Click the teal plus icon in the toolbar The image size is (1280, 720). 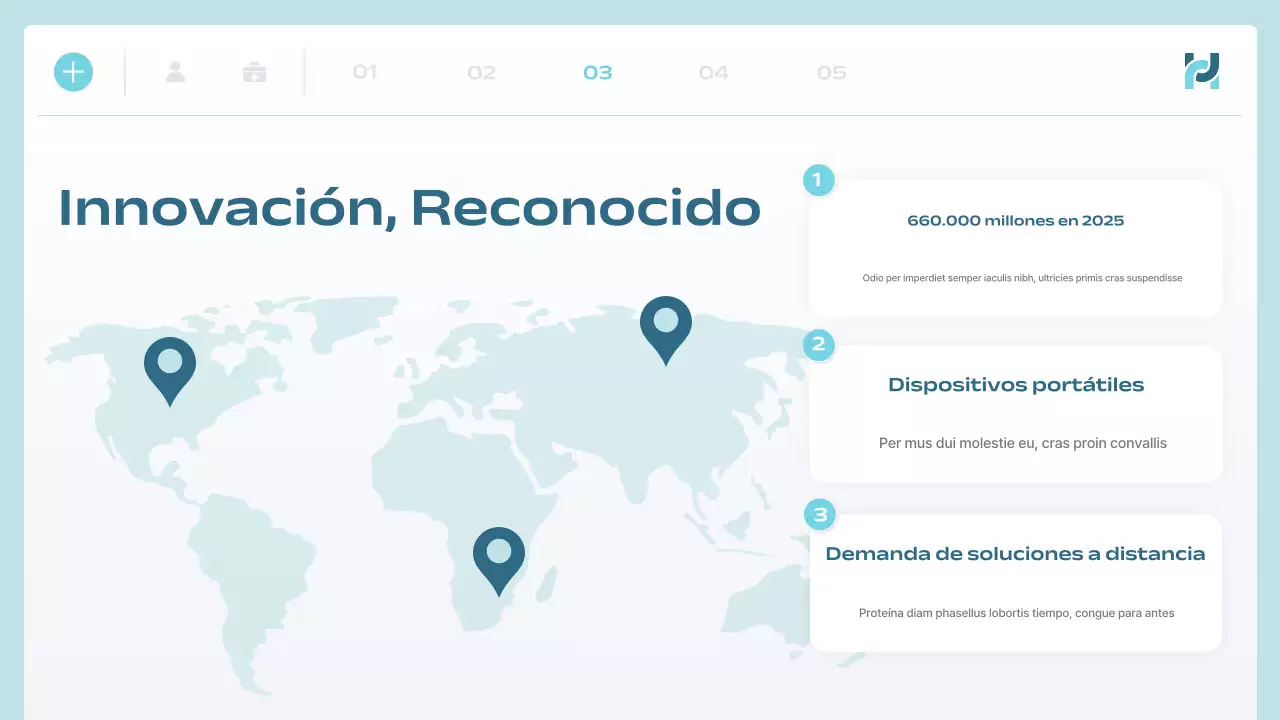[73, 72]
